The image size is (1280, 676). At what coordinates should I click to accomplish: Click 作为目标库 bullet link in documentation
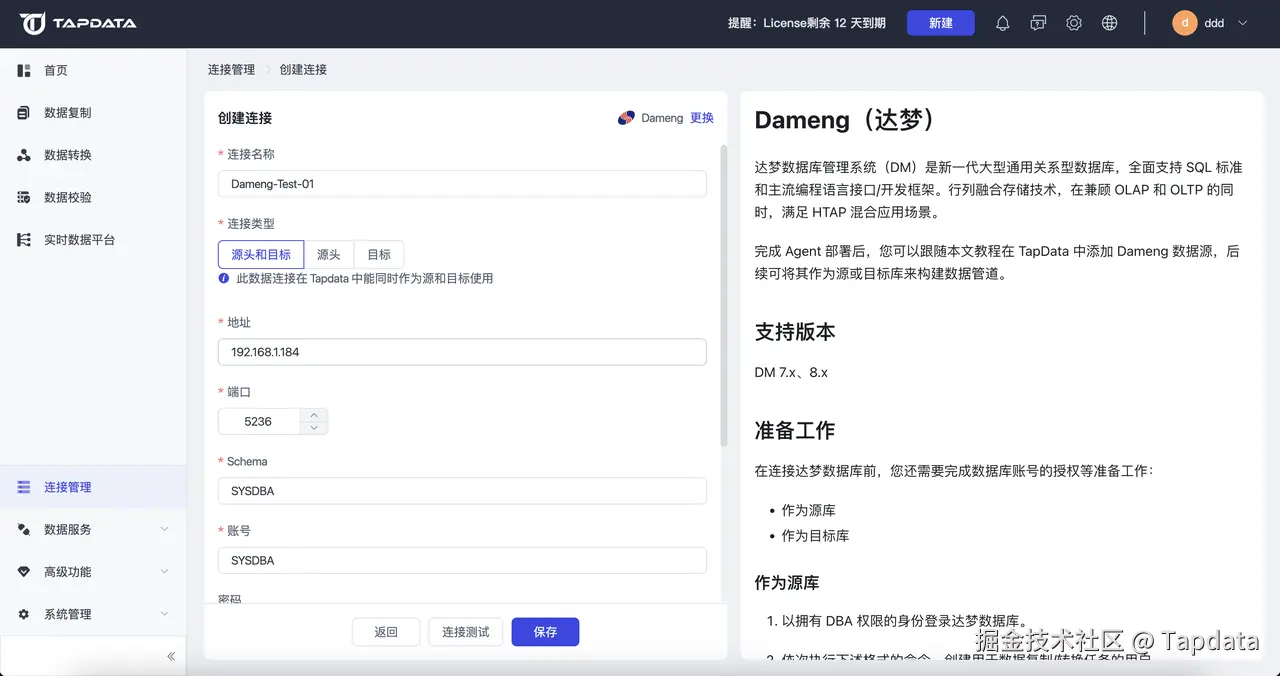tap(816, 536)
